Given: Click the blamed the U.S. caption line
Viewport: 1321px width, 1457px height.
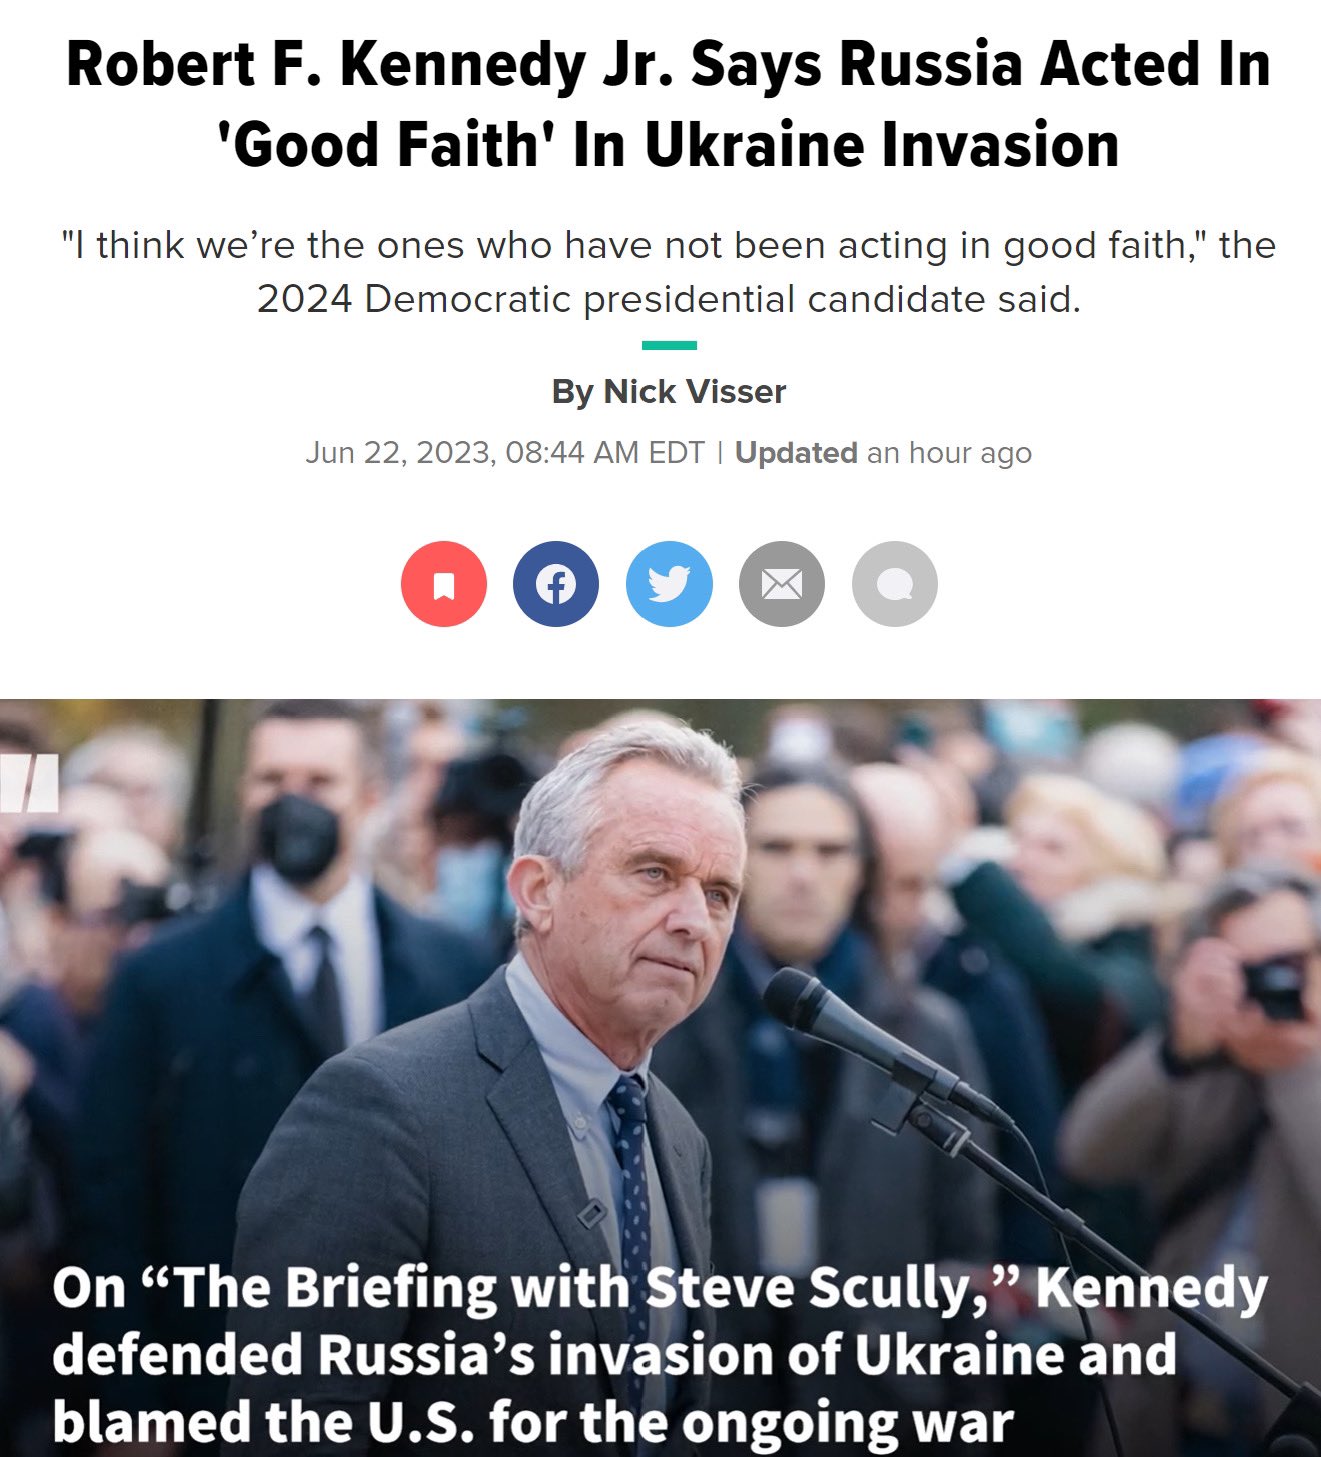Looking at the screenshot, I should (x=533, y=1422).
